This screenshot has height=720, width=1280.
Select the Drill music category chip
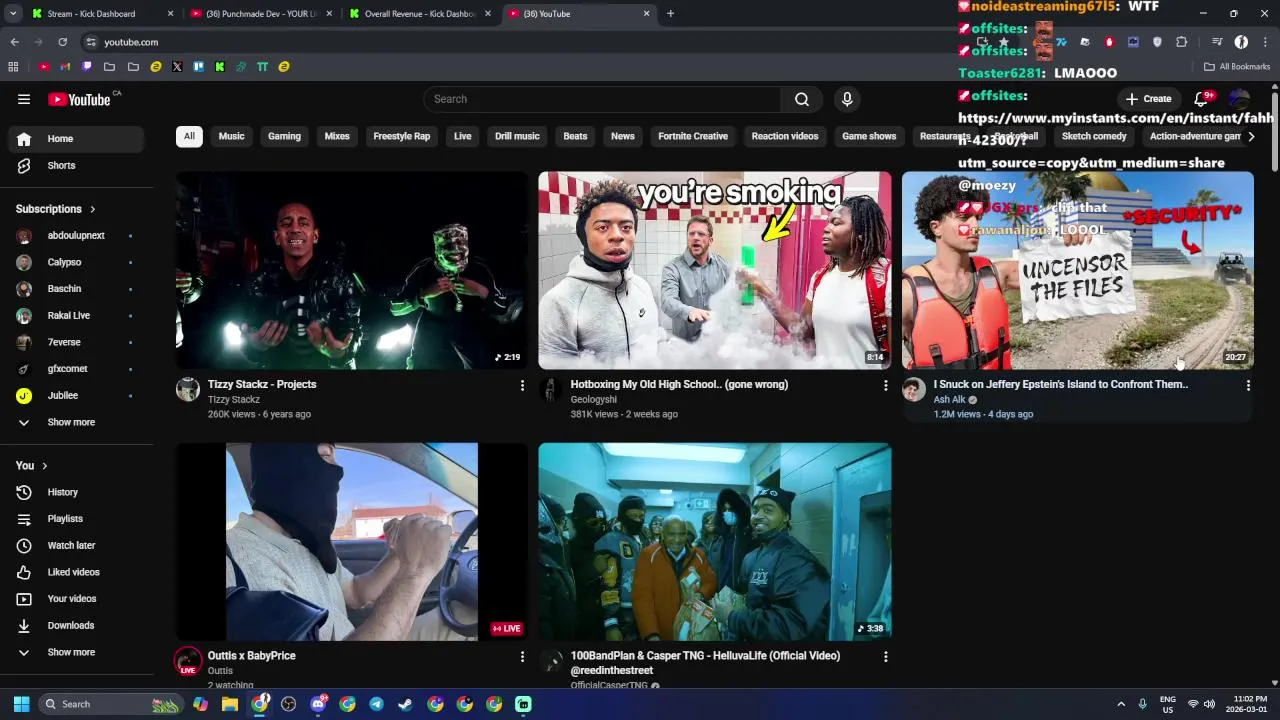click(x=517, y=136)
